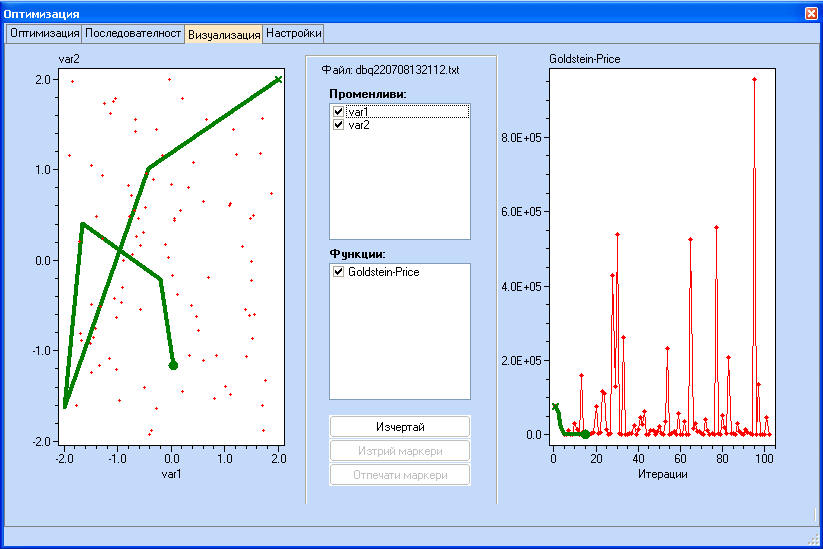The height and width of the screenshot is (549, 823).
Task: Click the tallest red peak in Goldstein-Price chart
Action: pos(754,80)
